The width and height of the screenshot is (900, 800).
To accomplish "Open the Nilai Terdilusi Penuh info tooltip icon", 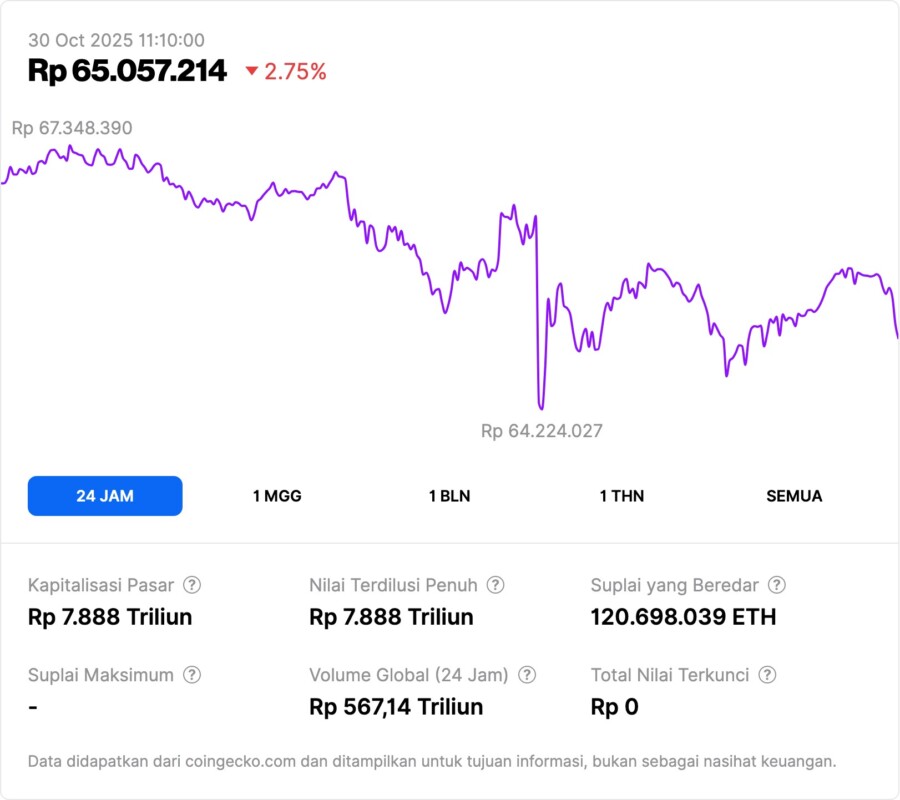I will (x=495, y=585).
